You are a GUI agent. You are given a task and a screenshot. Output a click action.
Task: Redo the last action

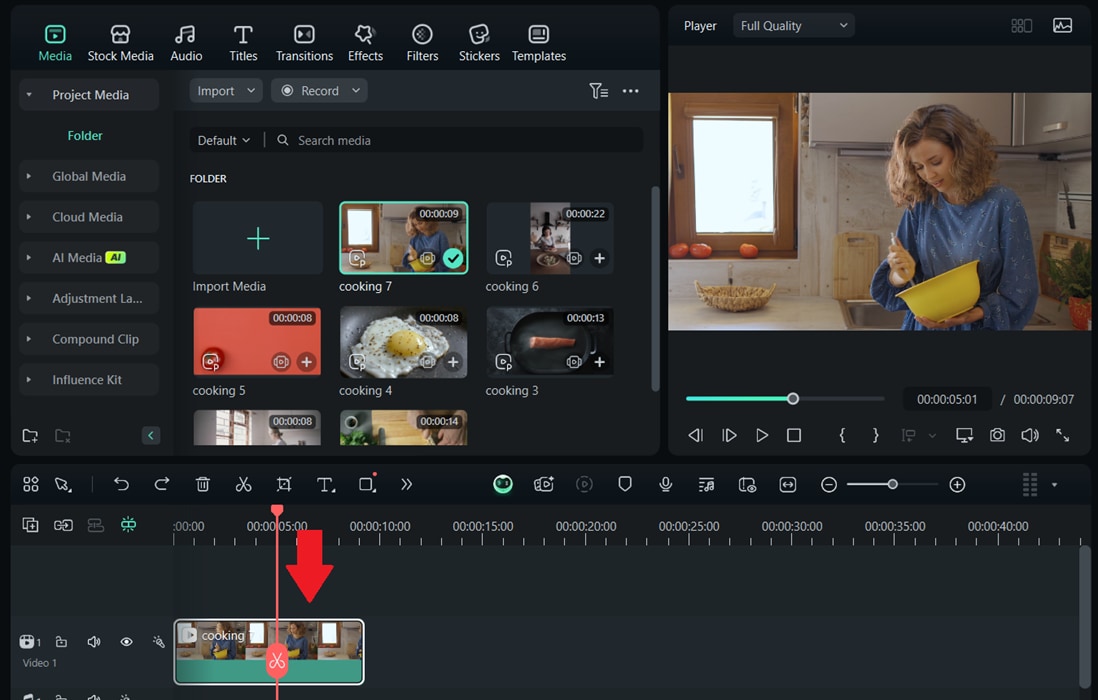click(x=162, y=484)
